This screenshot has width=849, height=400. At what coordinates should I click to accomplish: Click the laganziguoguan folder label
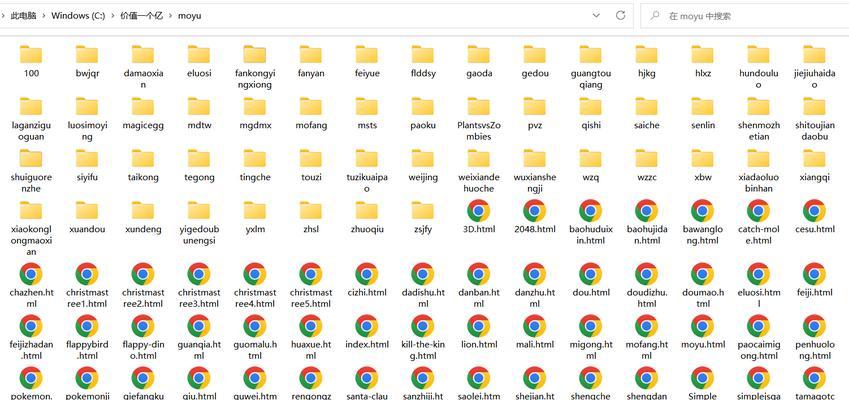tap(31, 130)
